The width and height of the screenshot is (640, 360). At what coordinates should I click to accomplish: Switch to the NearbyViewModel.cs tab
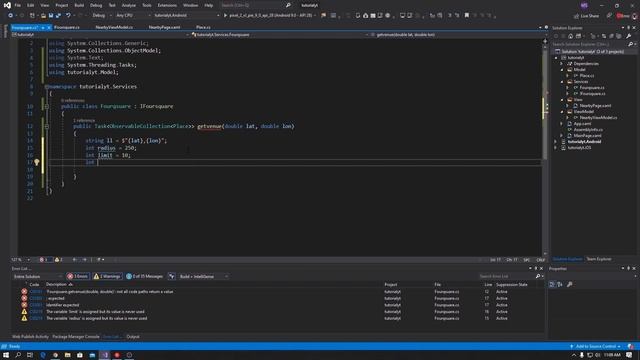[114, 27]
